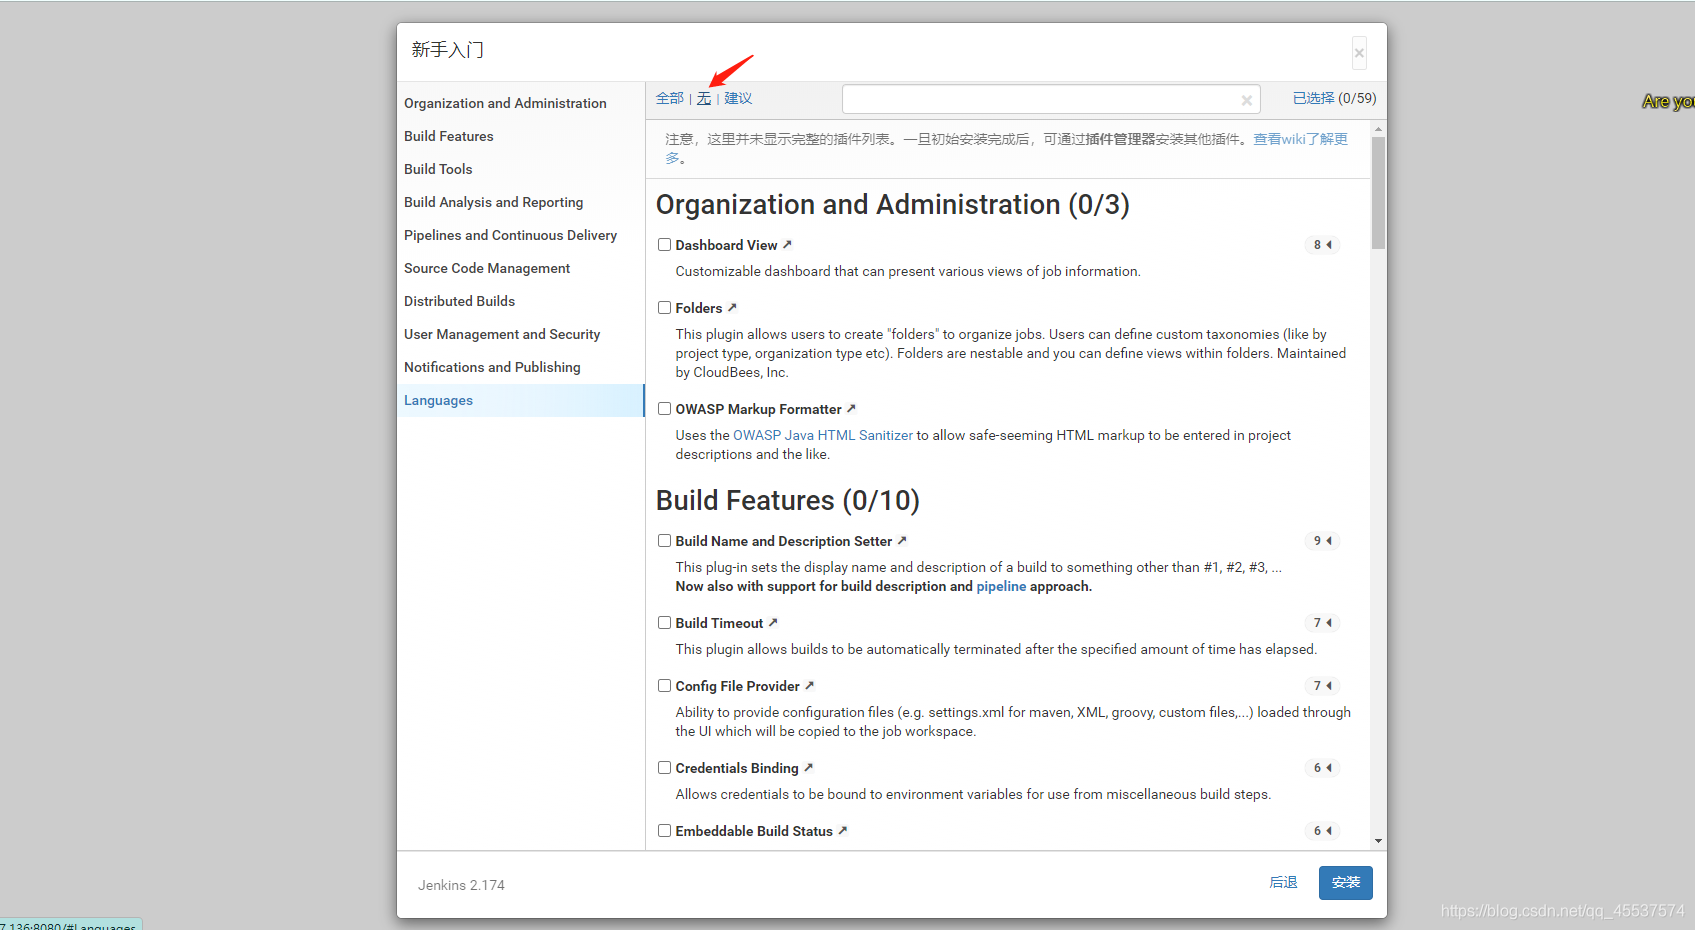The image size is (1695, 930).
Task: Click the 安装 install button
Action: [1345, 882]
